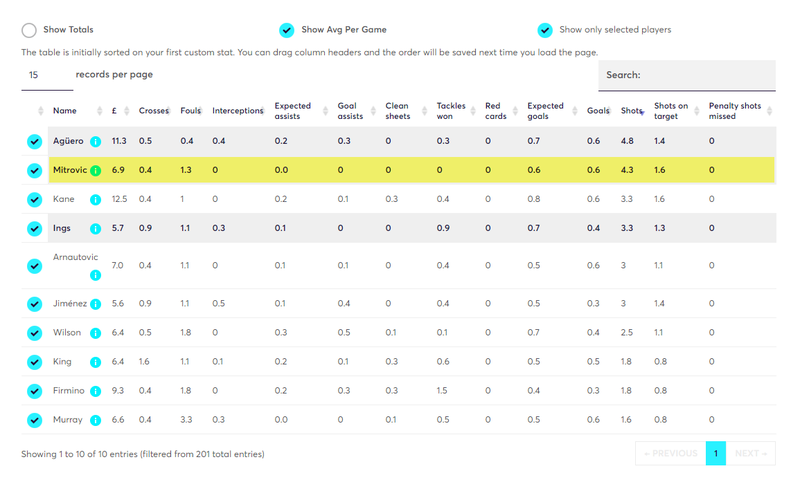
Task: Open the records per page dropdown
Action: [47, 75]
